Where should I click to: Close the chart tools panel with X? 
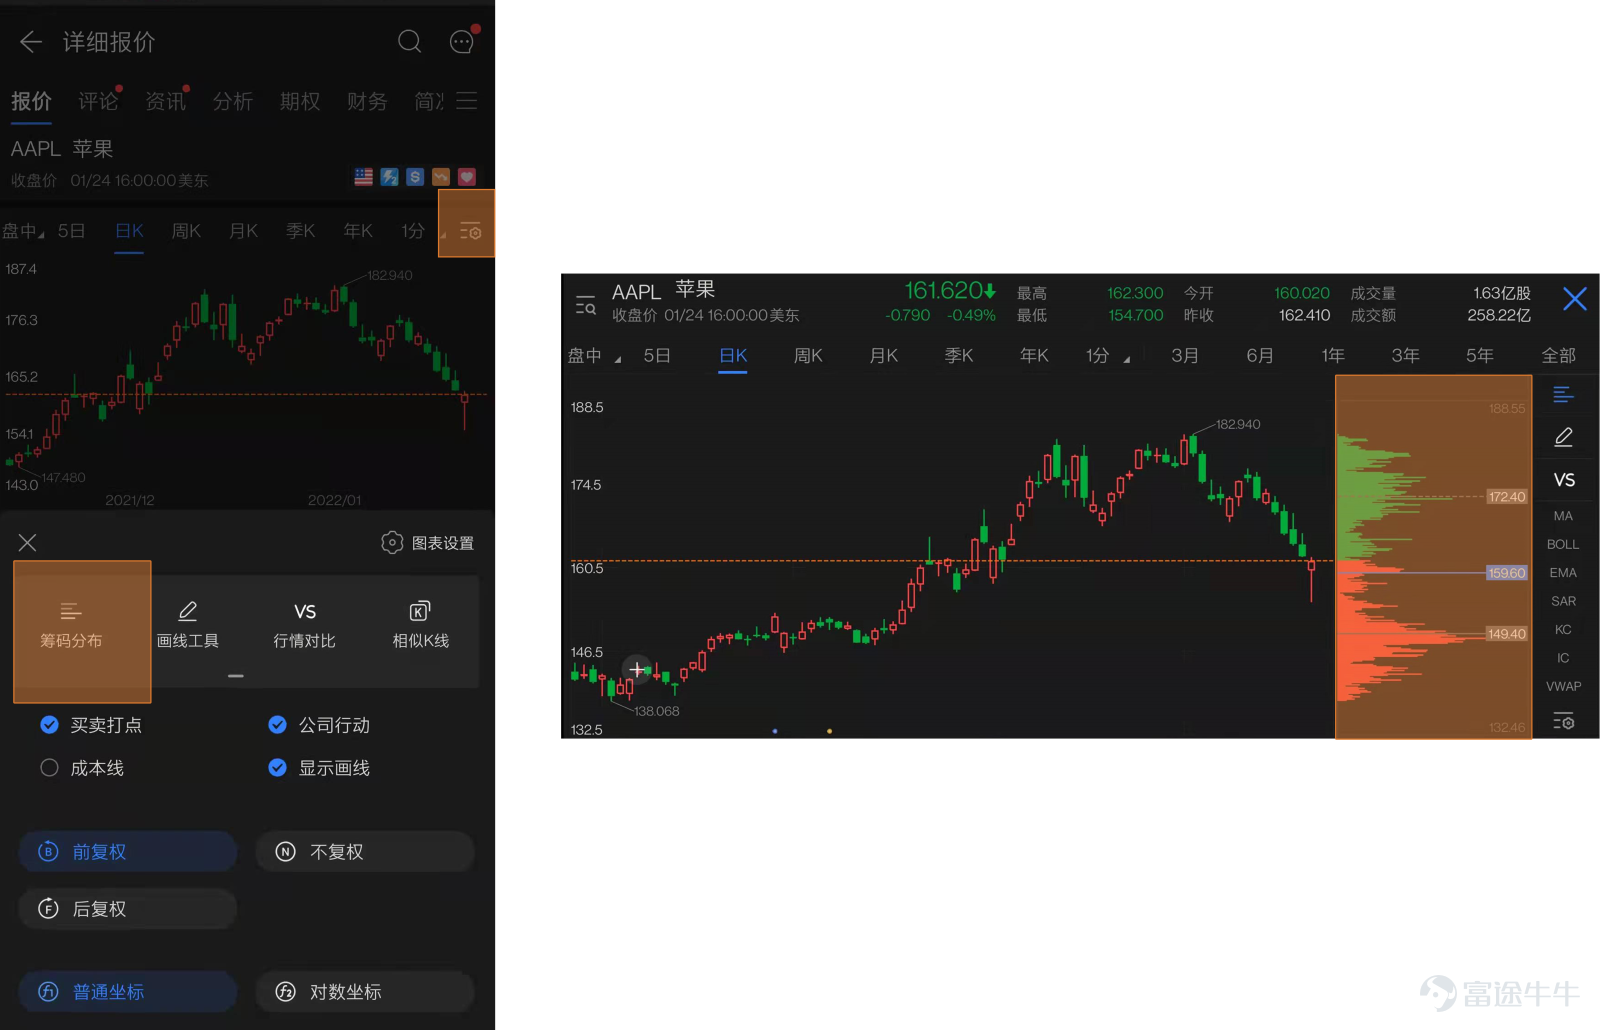(27, 542)
